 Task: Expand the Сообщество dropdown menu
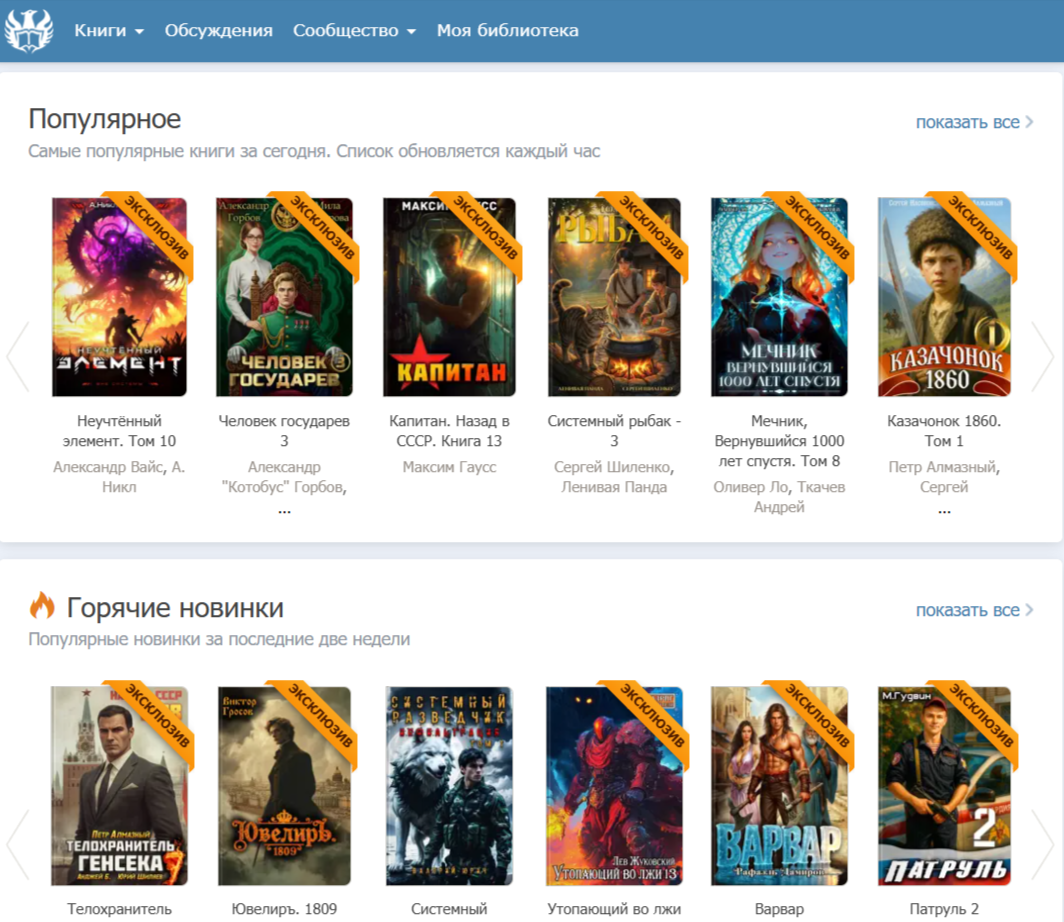pyautogui.click(x=354, y=31)
